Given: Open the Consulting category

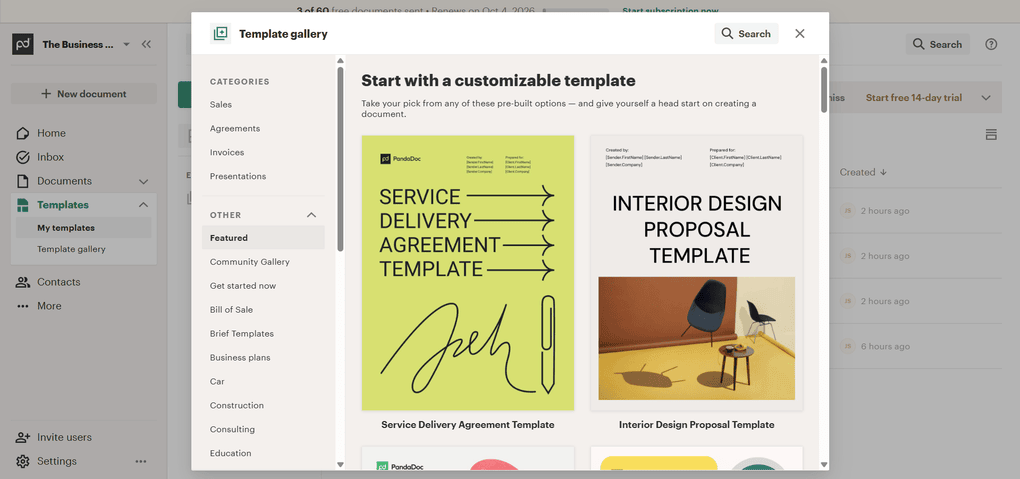Looking at the screenshot, I should click(x=232, y=430).
